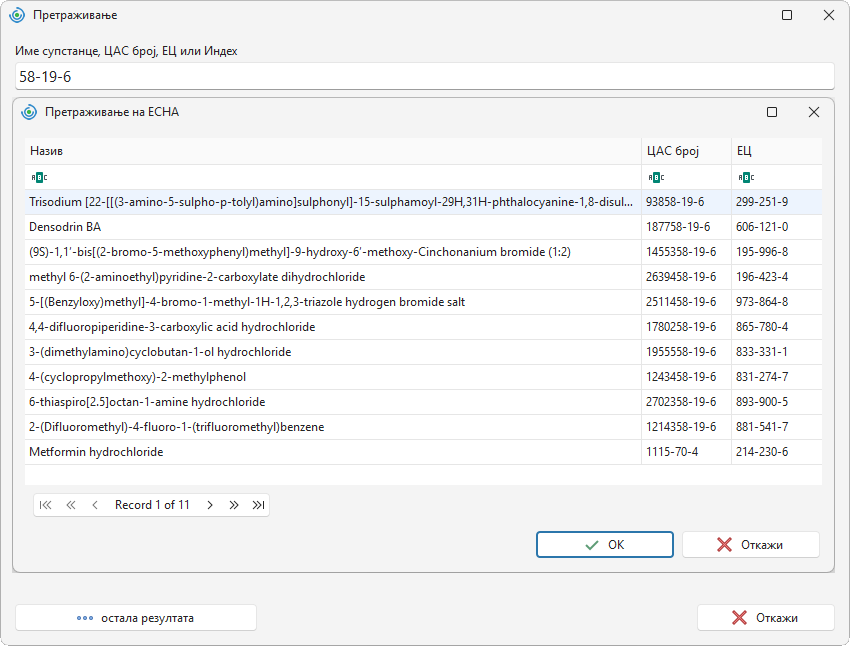Sort by the ЦАС број column header
This screenshot has width=850, height=646.
[686, 151]
